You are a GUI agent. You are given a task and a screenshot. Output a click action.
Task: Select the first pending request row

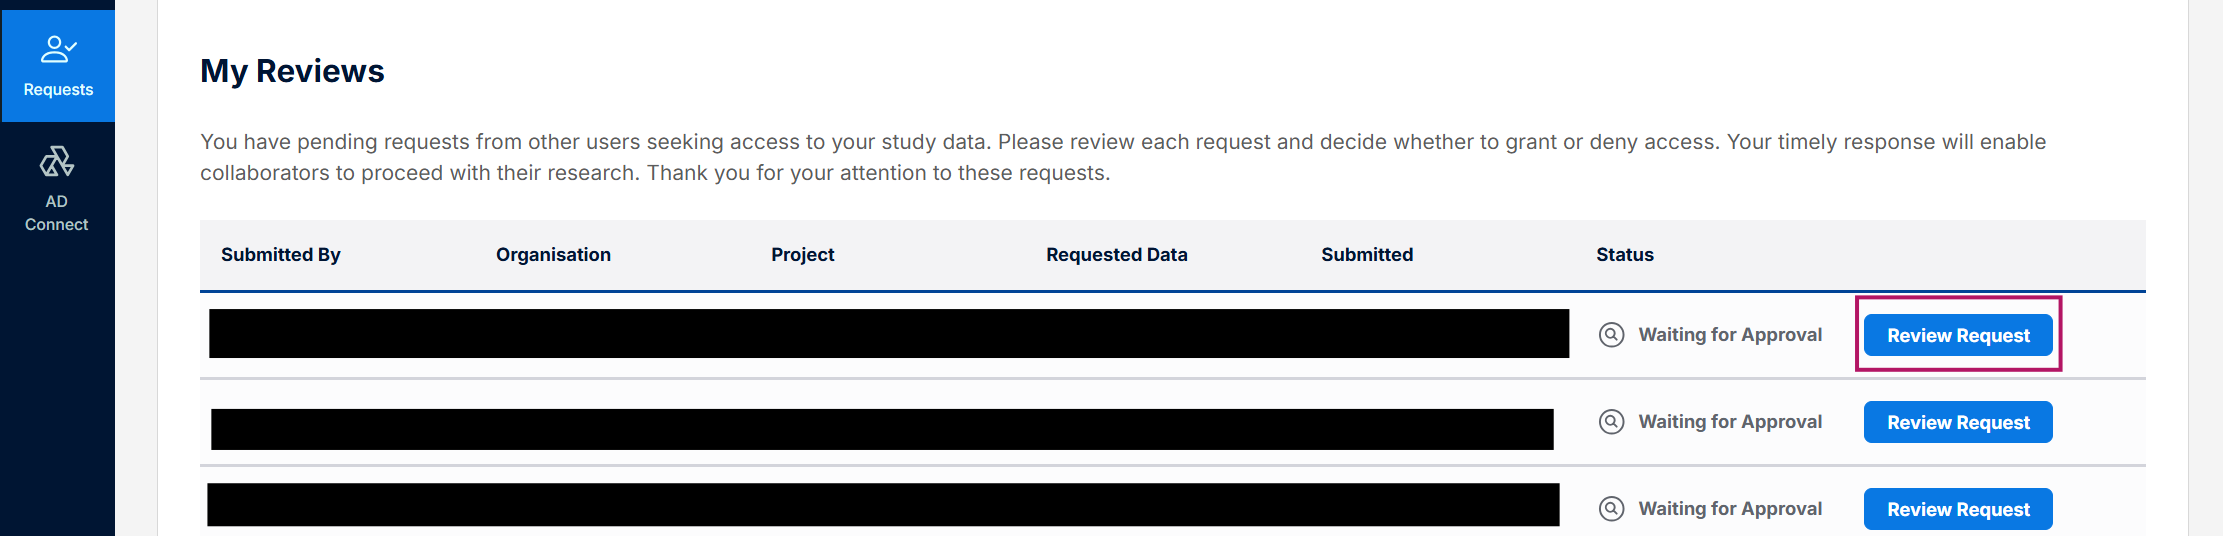coord(888,334)
